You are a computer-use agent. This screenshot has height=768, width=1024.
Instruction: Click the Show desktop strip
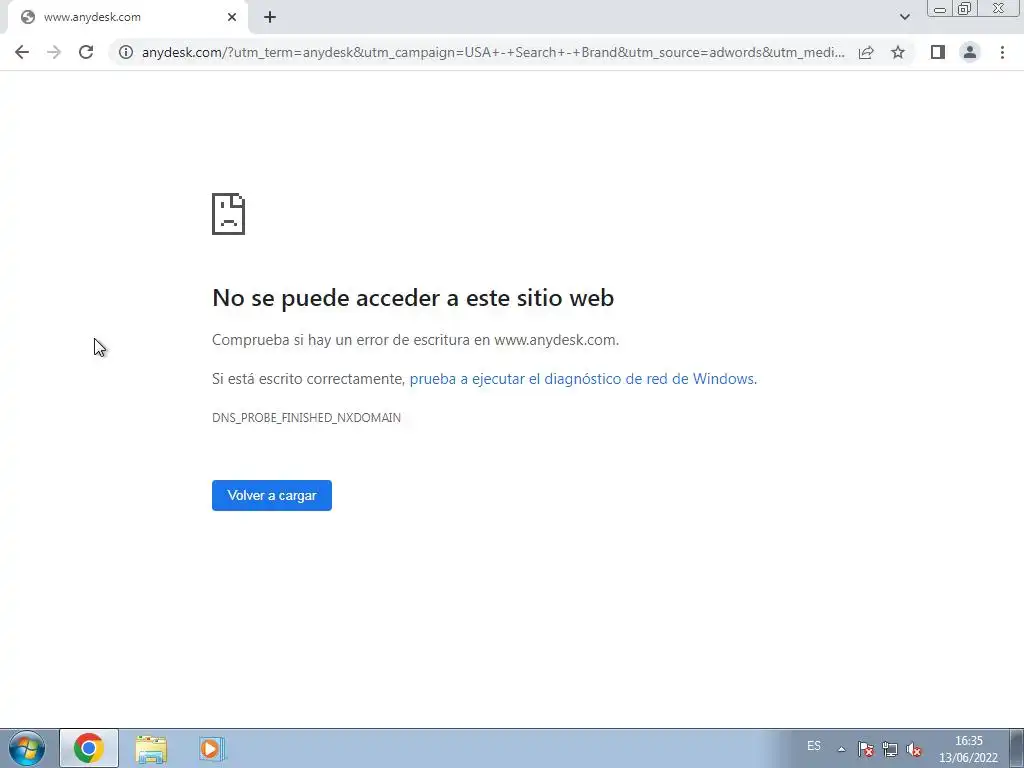click(1017, 748)
